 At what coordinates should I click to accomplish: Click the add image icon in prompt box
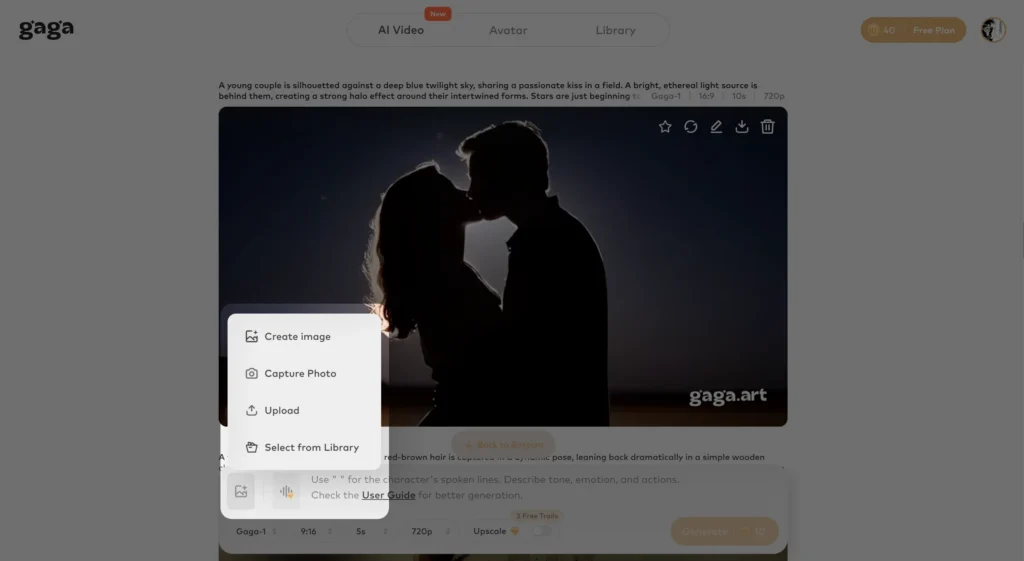[241, 491]
